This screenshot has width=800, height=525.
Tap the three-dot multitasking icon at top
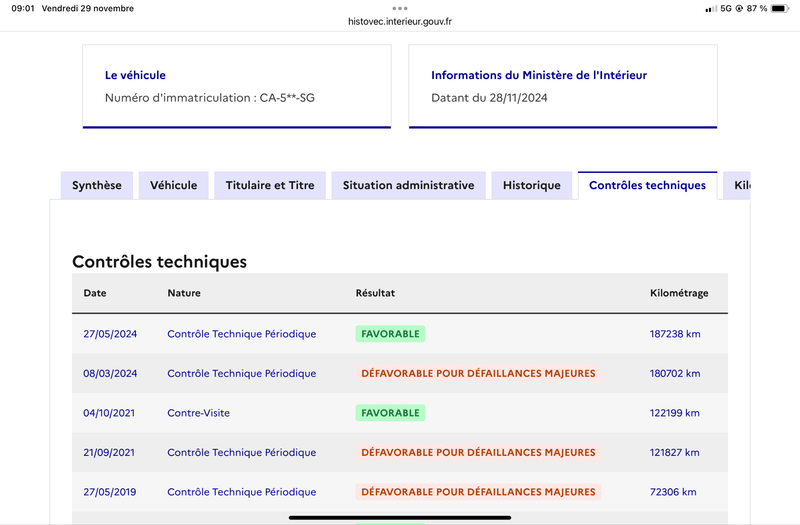point(400,8)
